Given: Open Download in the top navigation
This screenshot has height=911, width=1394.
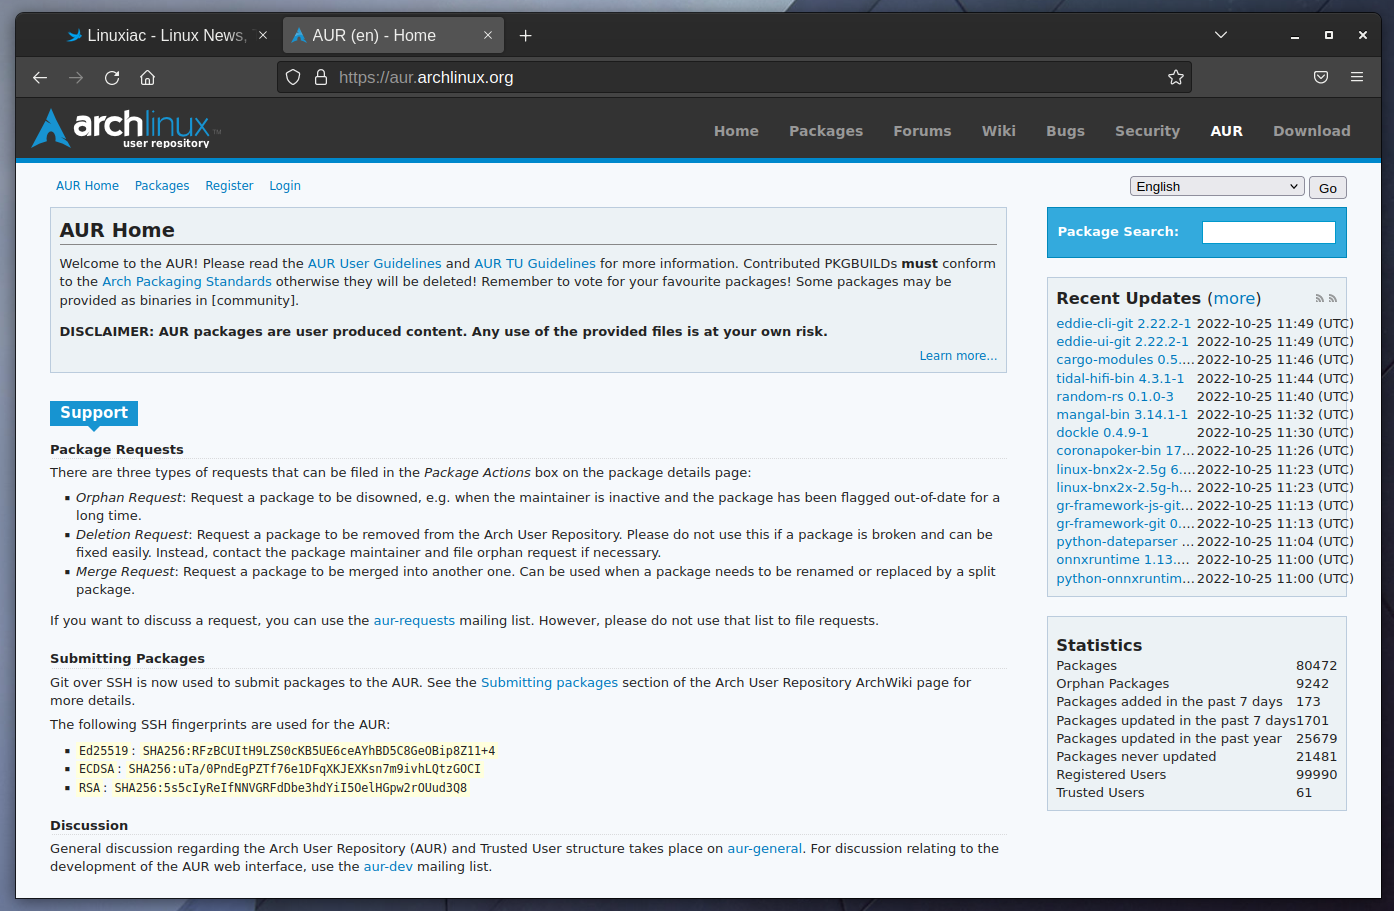Looking at the screenshot, I should pyautogui.click(x=1311, y=131).
